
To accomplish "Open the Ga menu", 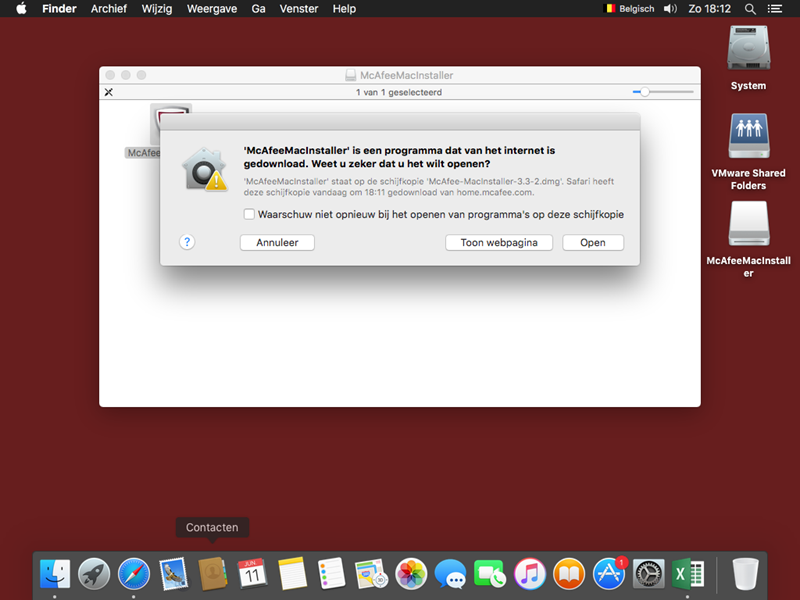I will click(x=258, y=9).
